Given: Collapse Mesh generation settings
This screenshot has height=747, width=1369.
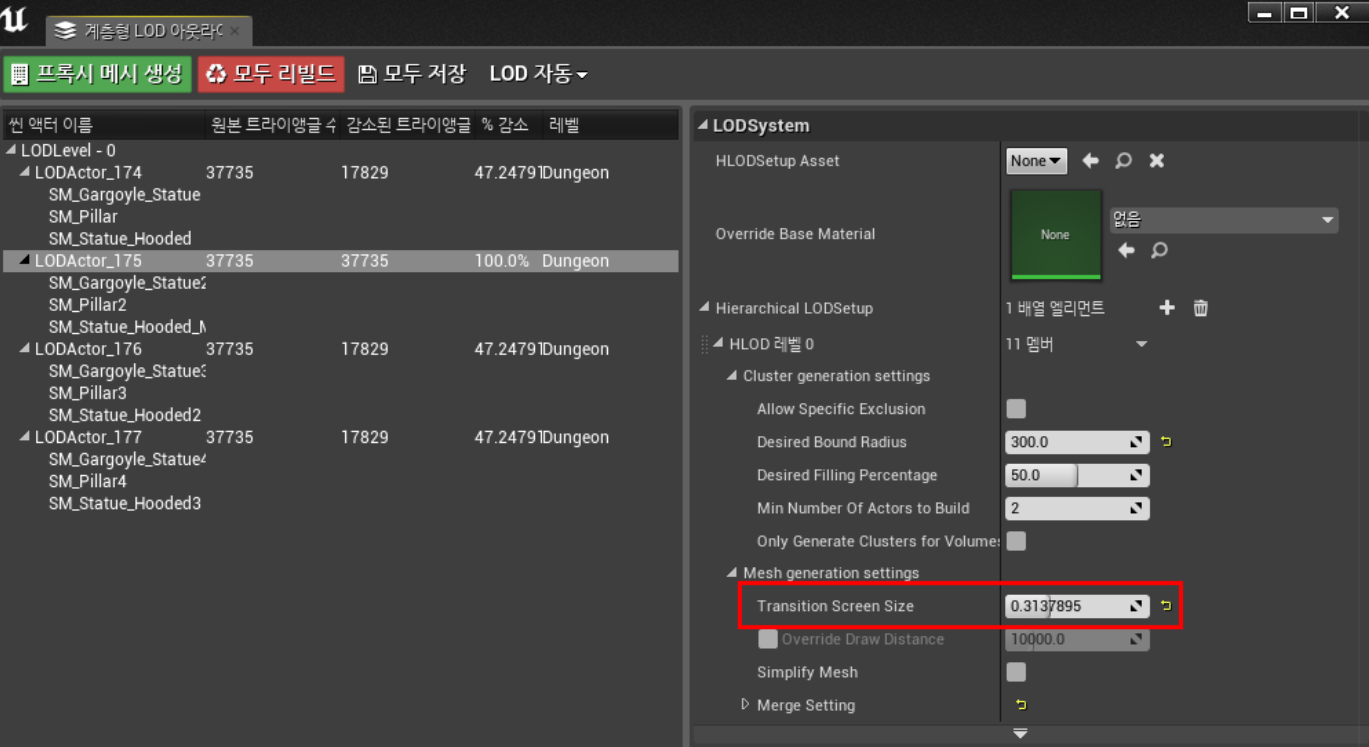Looking at the screenshot, I should click(x=732, y=573).
